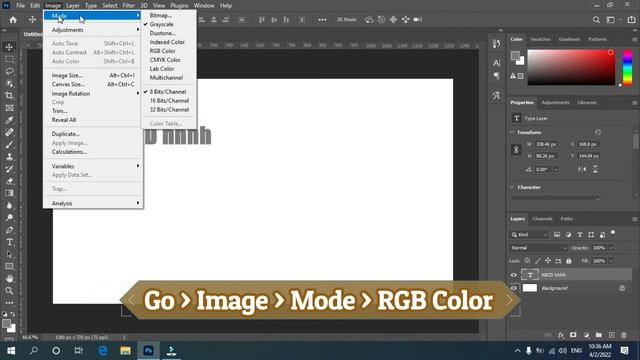Screen dimensions: 640x360
Task: Select the Crop tool
Action: pyautogui.click(x=9, y=96)
